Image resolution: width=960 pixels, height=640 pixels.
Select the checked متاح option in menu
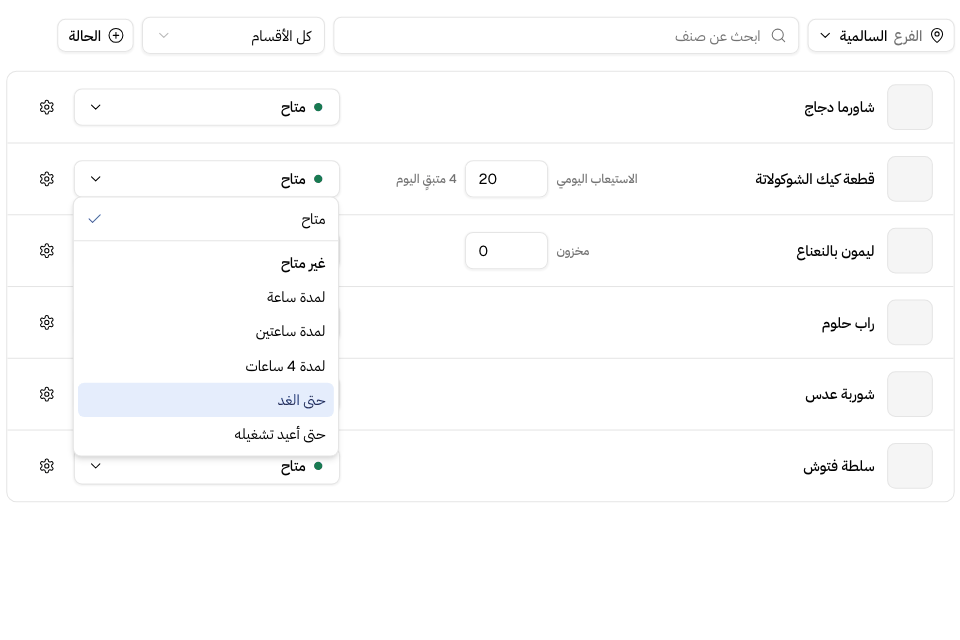206,219
